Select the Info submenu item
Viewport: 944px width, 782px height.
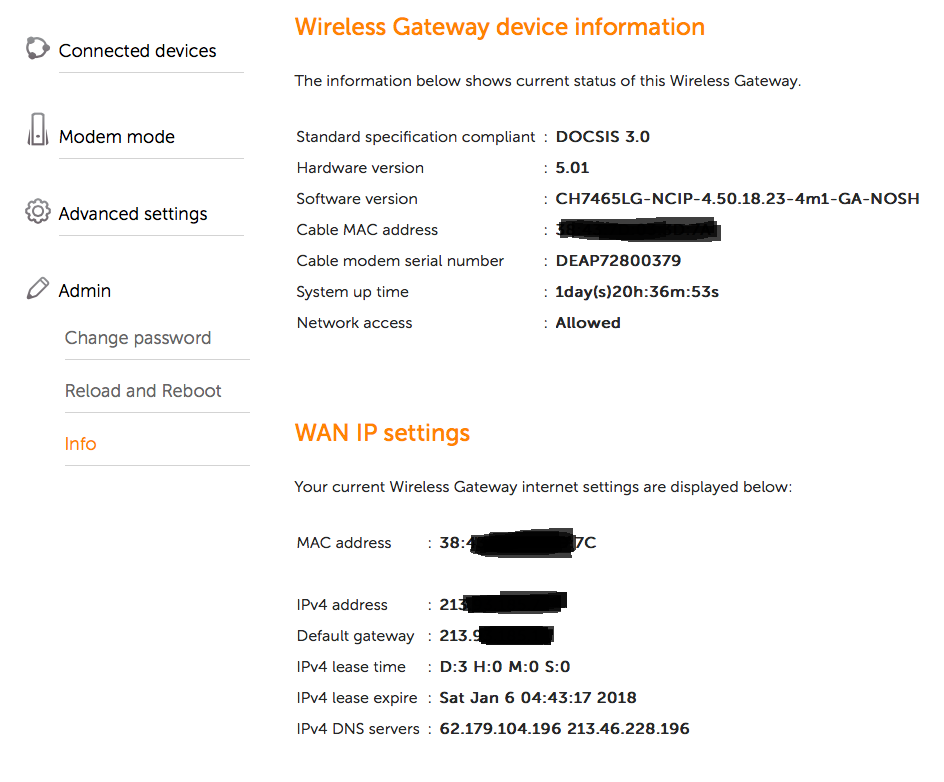(81, 444)
